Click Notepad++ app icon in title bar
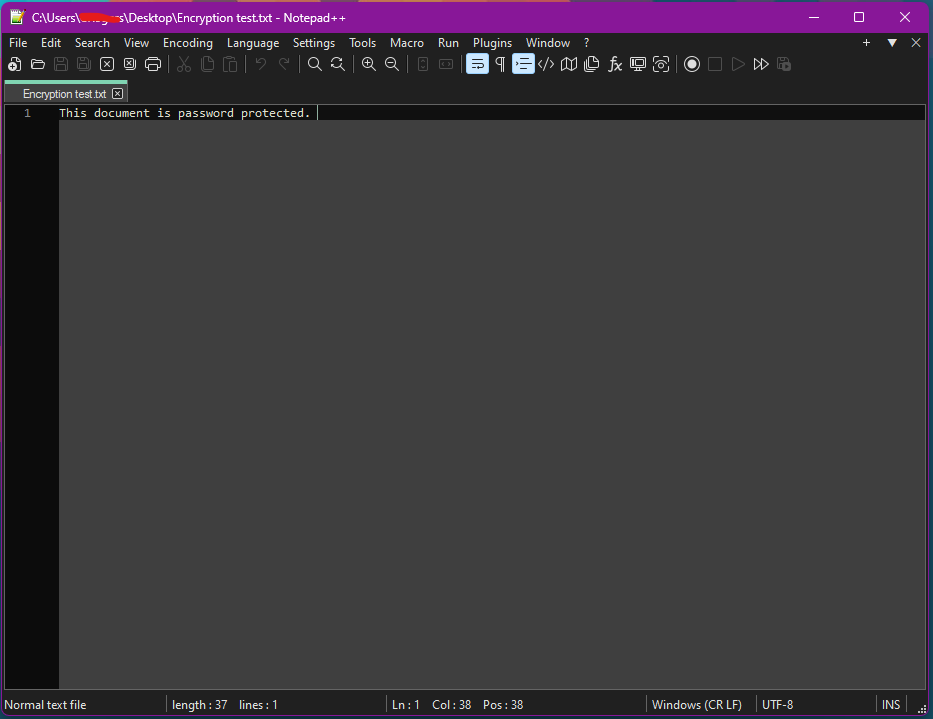933x719 pixels. pyautogui.click(x=17, y=17)
